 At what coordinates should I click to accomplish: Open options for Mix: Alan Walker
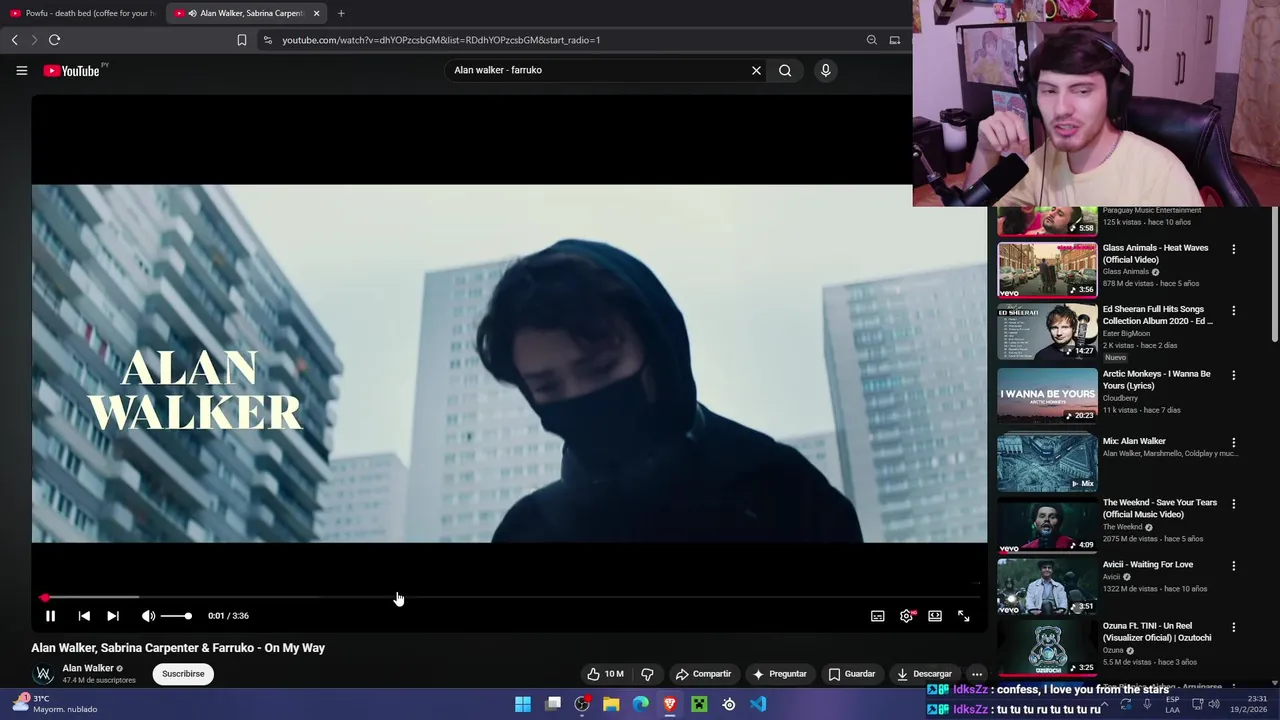pyautogui.click(x=1233, y=442)
